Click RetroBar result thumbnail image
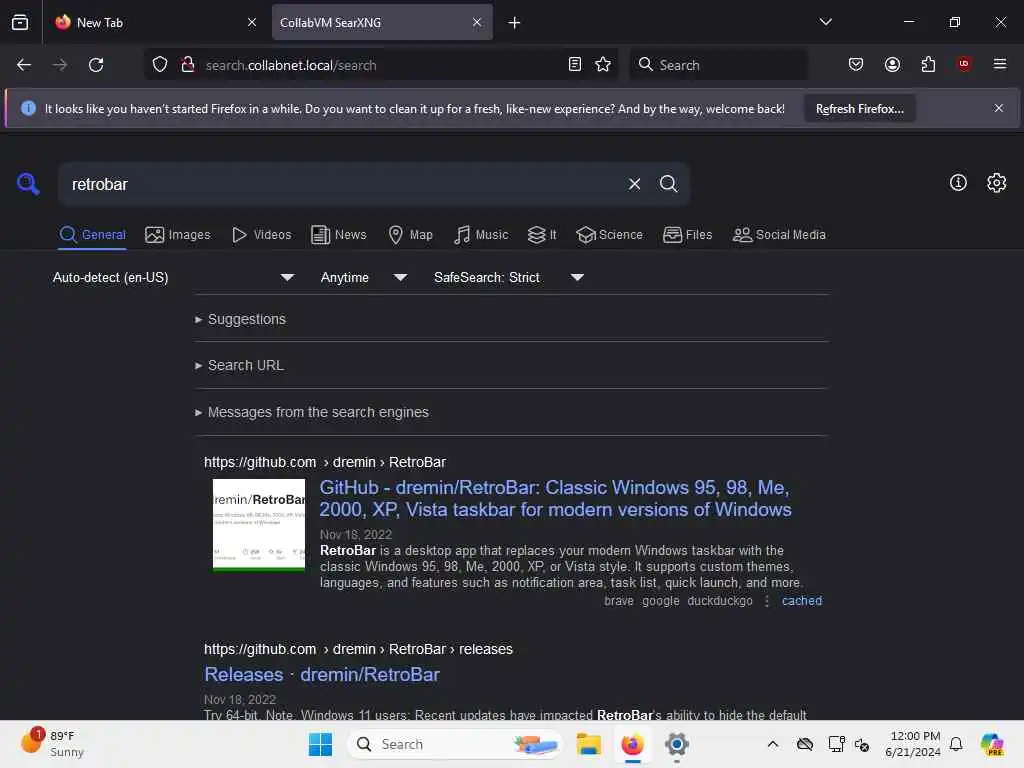The image size is (1024, 768). [x=259, y=525]
